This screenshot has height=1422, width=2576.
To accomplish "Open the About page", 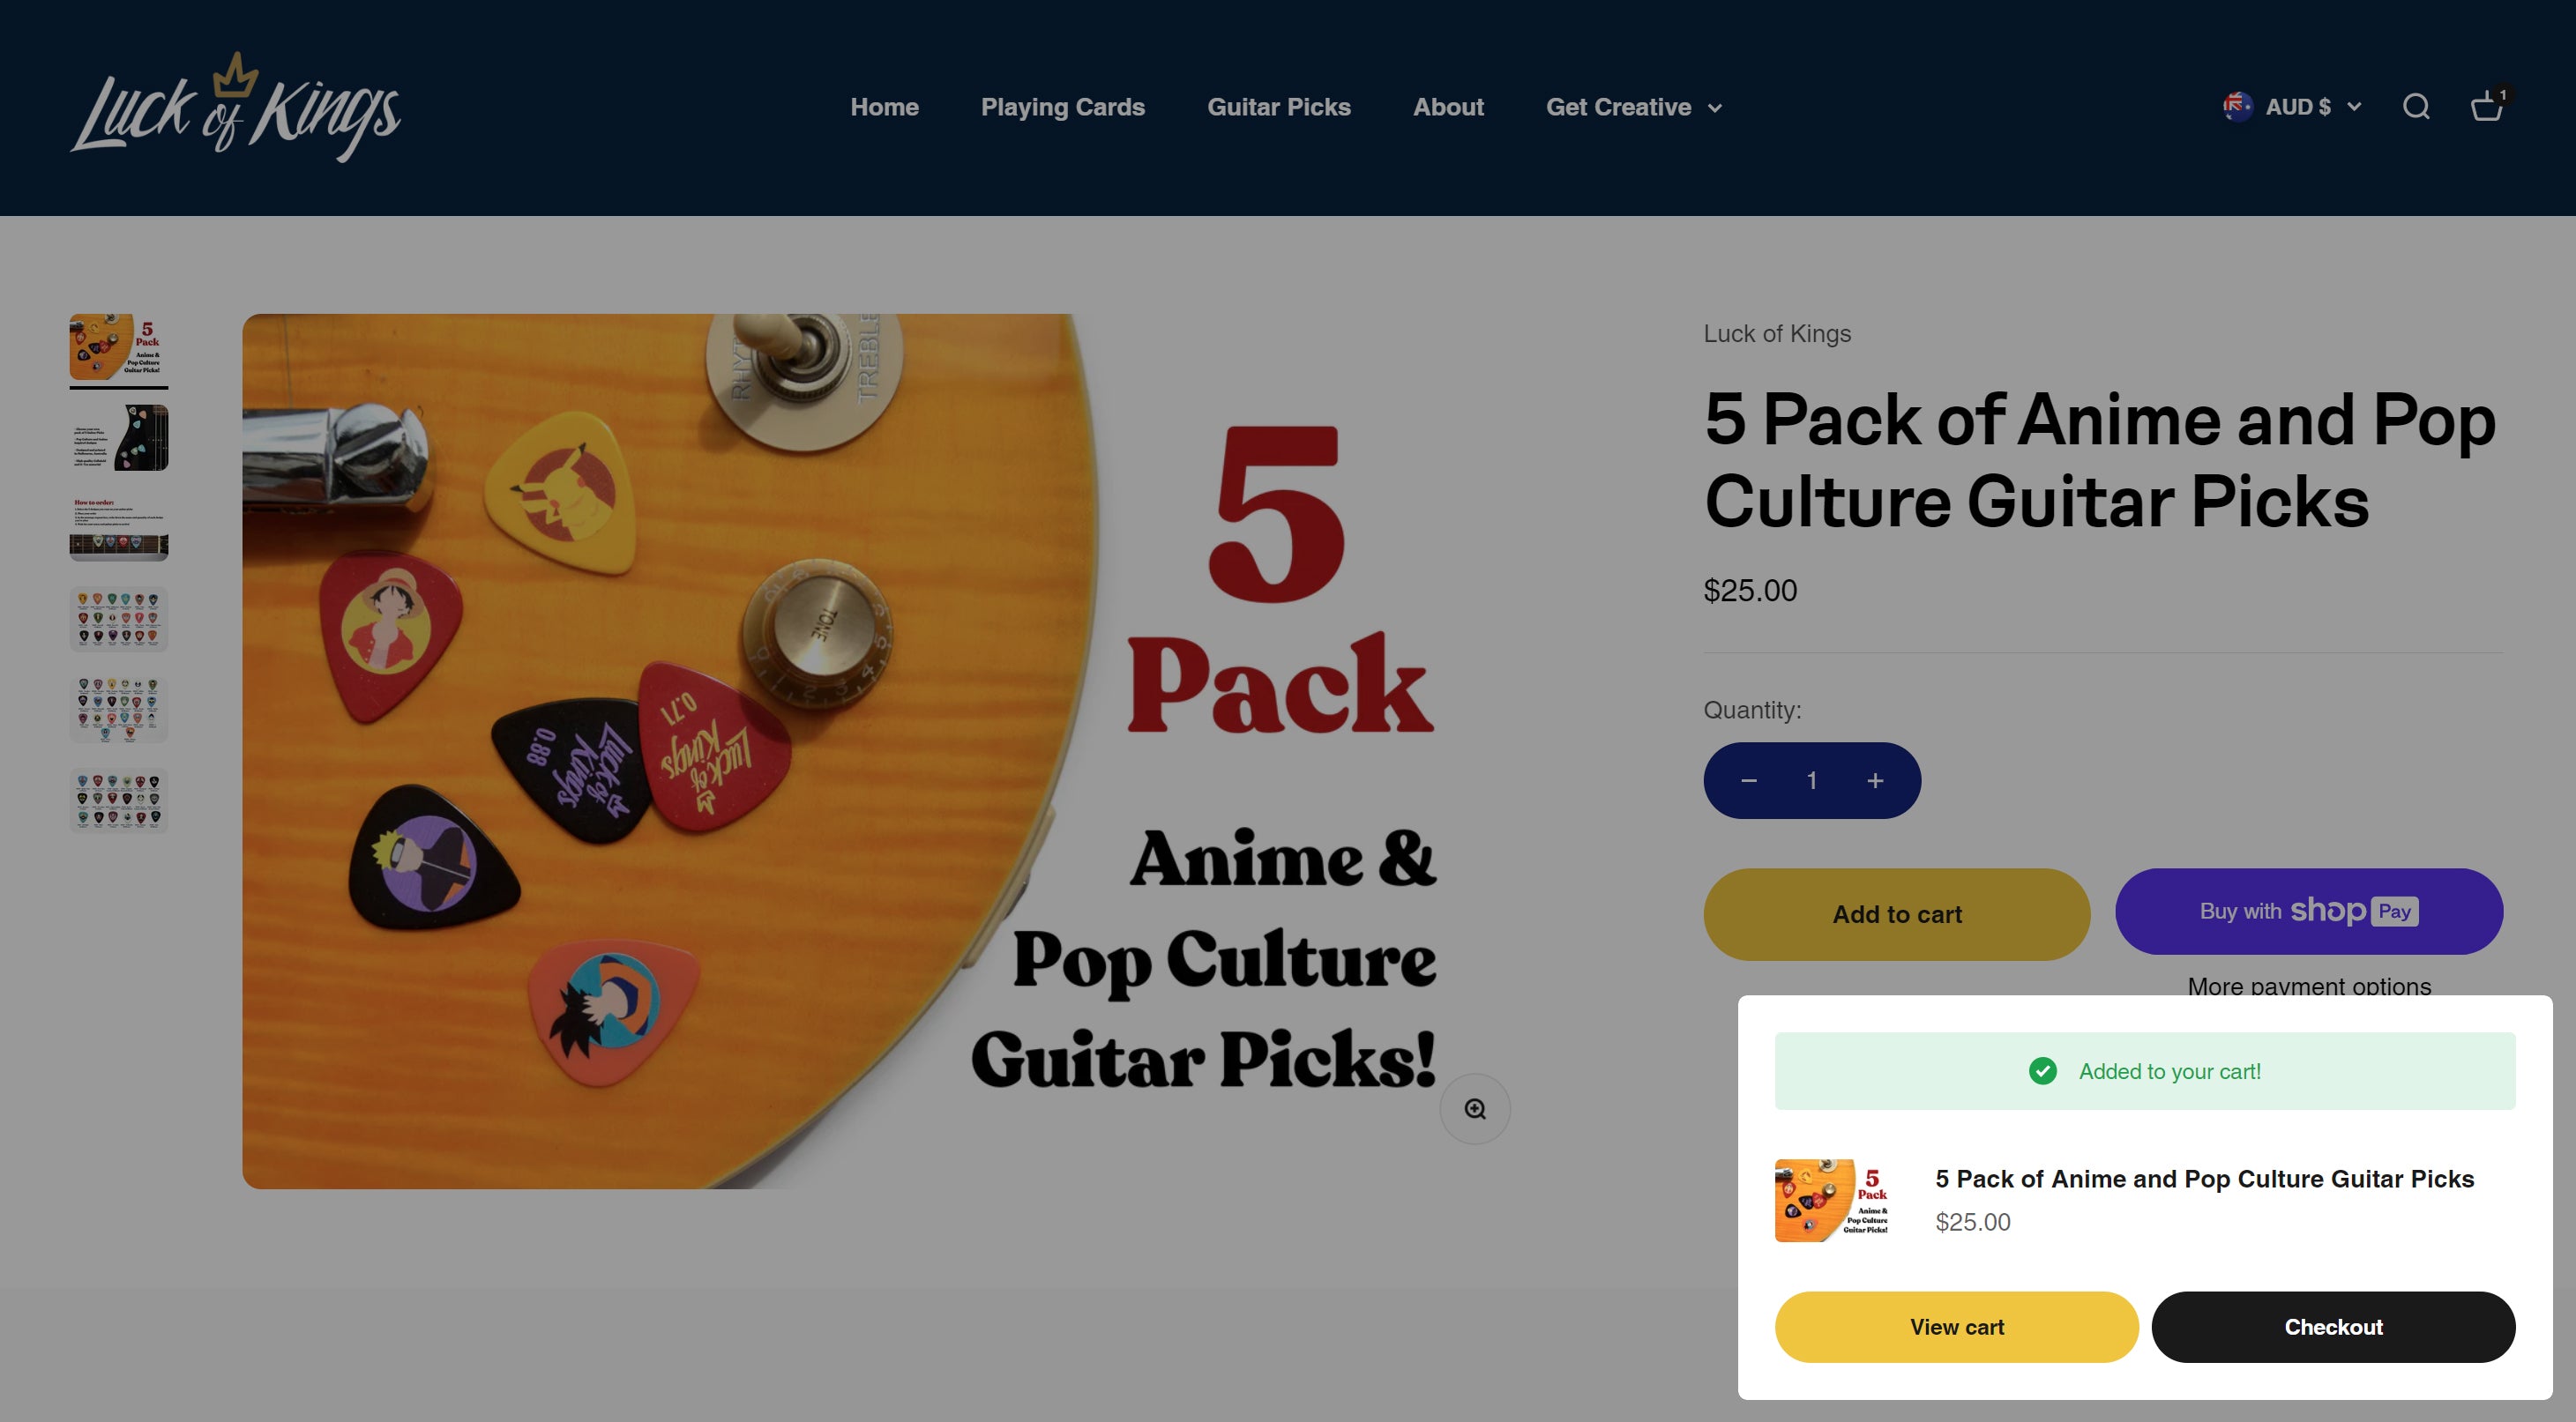I will click(1448, 107).
